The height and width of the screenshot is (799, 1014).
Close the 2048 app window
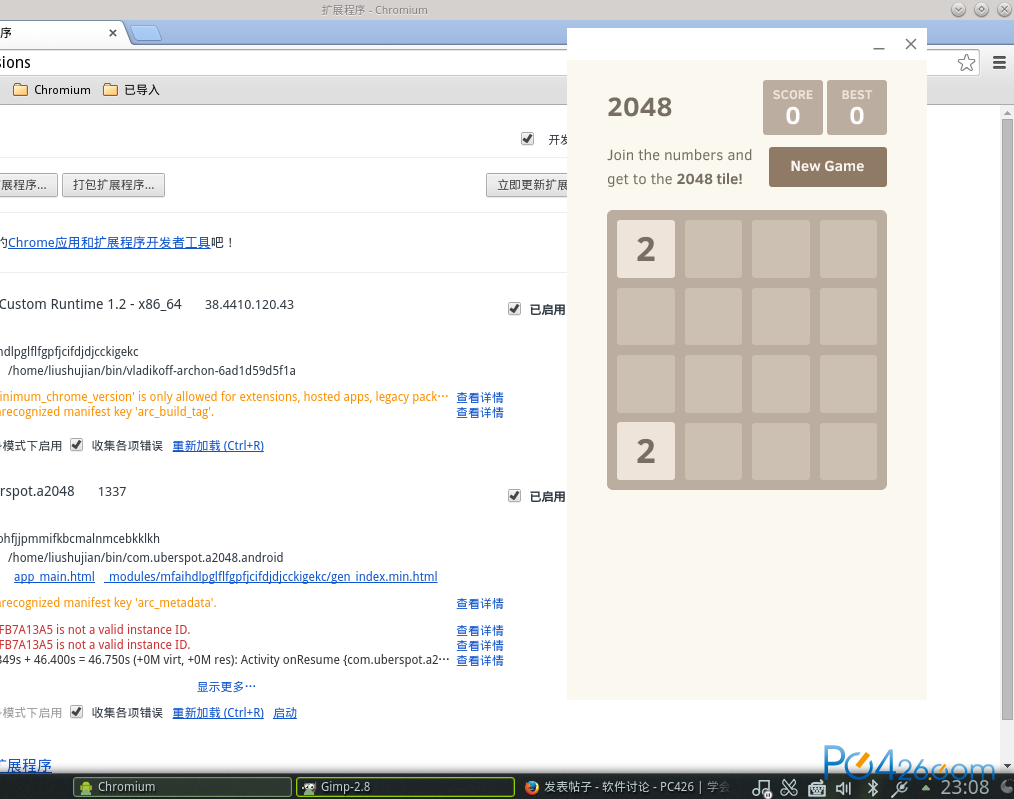911,44
